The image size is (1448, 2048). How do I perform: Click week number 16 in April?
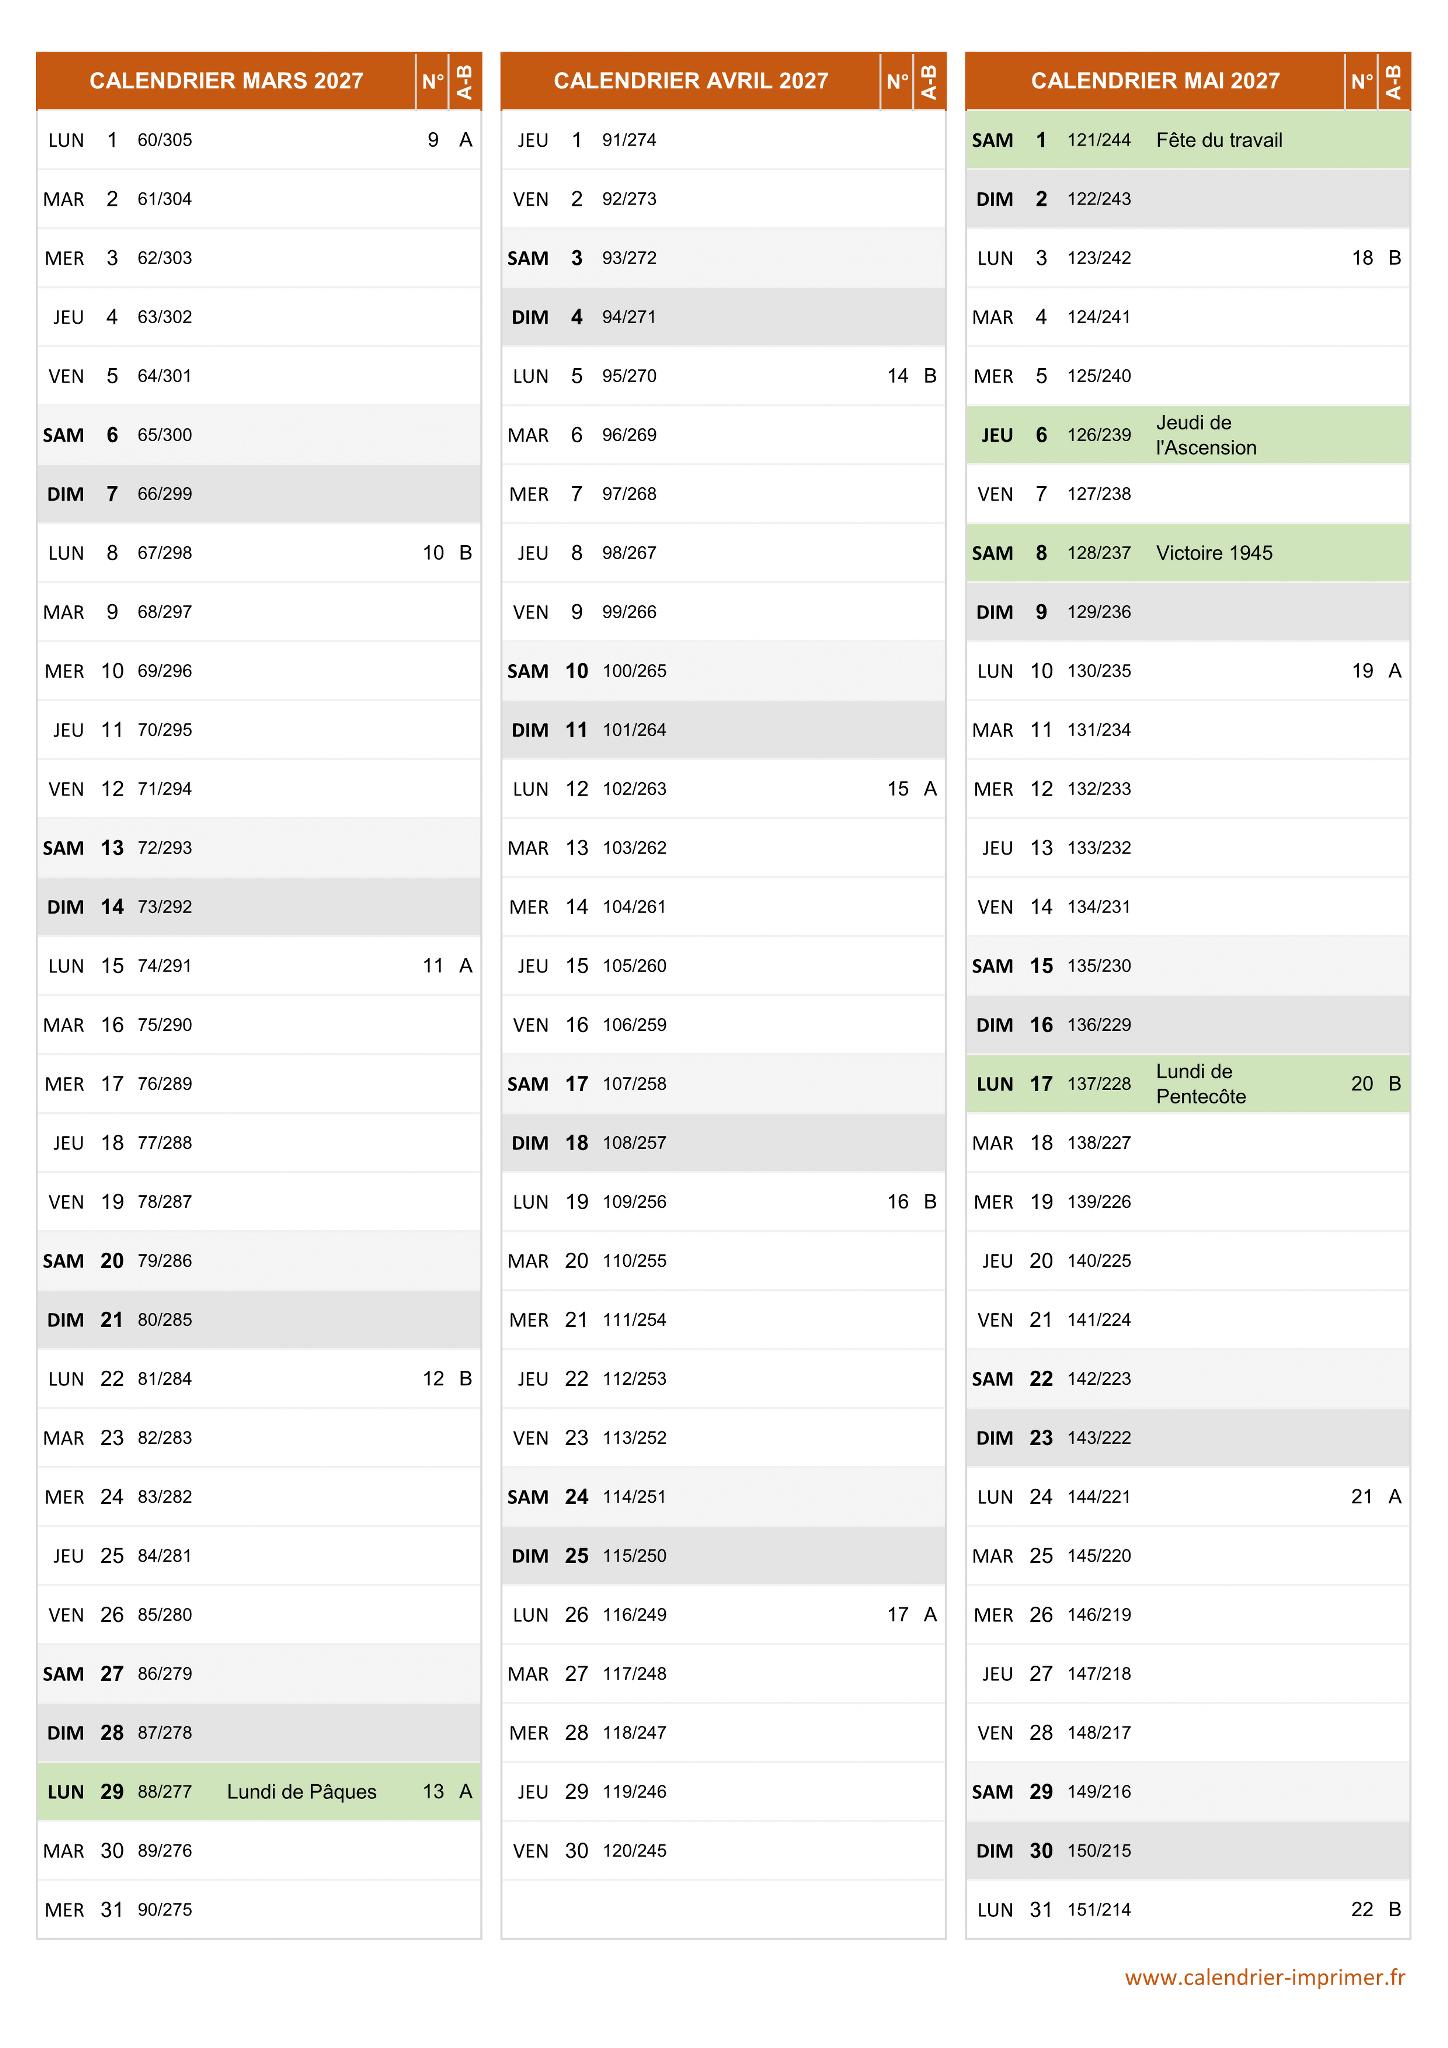(897, 1202)
